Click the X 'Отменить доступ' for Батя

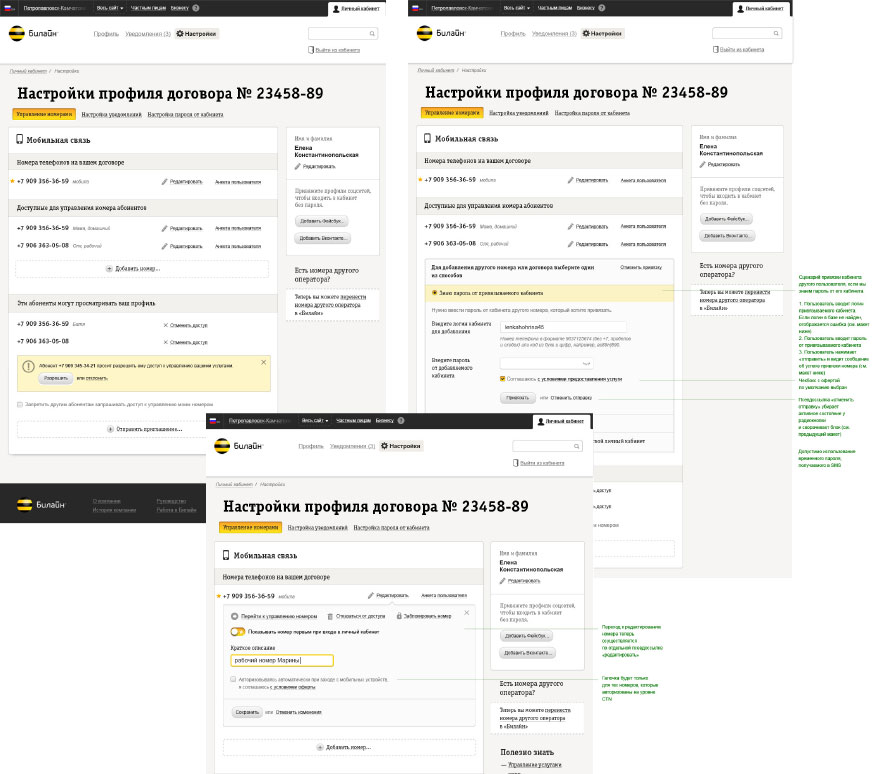(x=166, y=325)
